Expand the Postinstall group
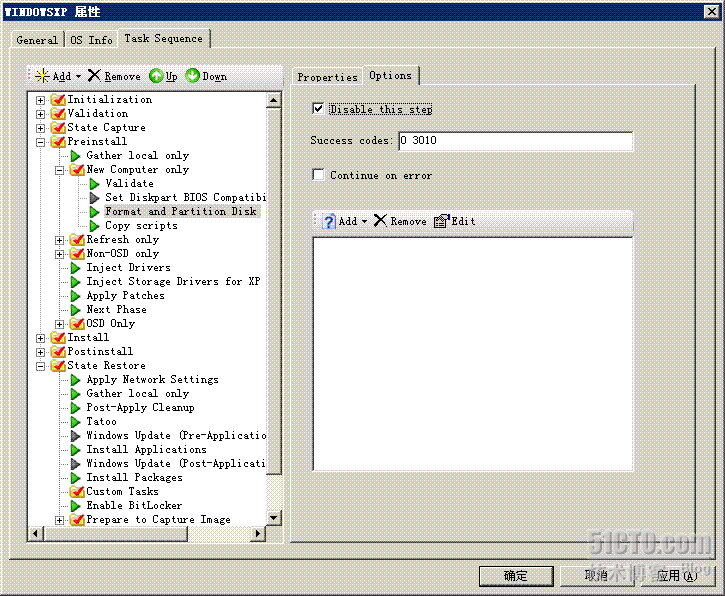Image resolution: width=725 pixels, height=596 pixels. [x=41, y=352]
